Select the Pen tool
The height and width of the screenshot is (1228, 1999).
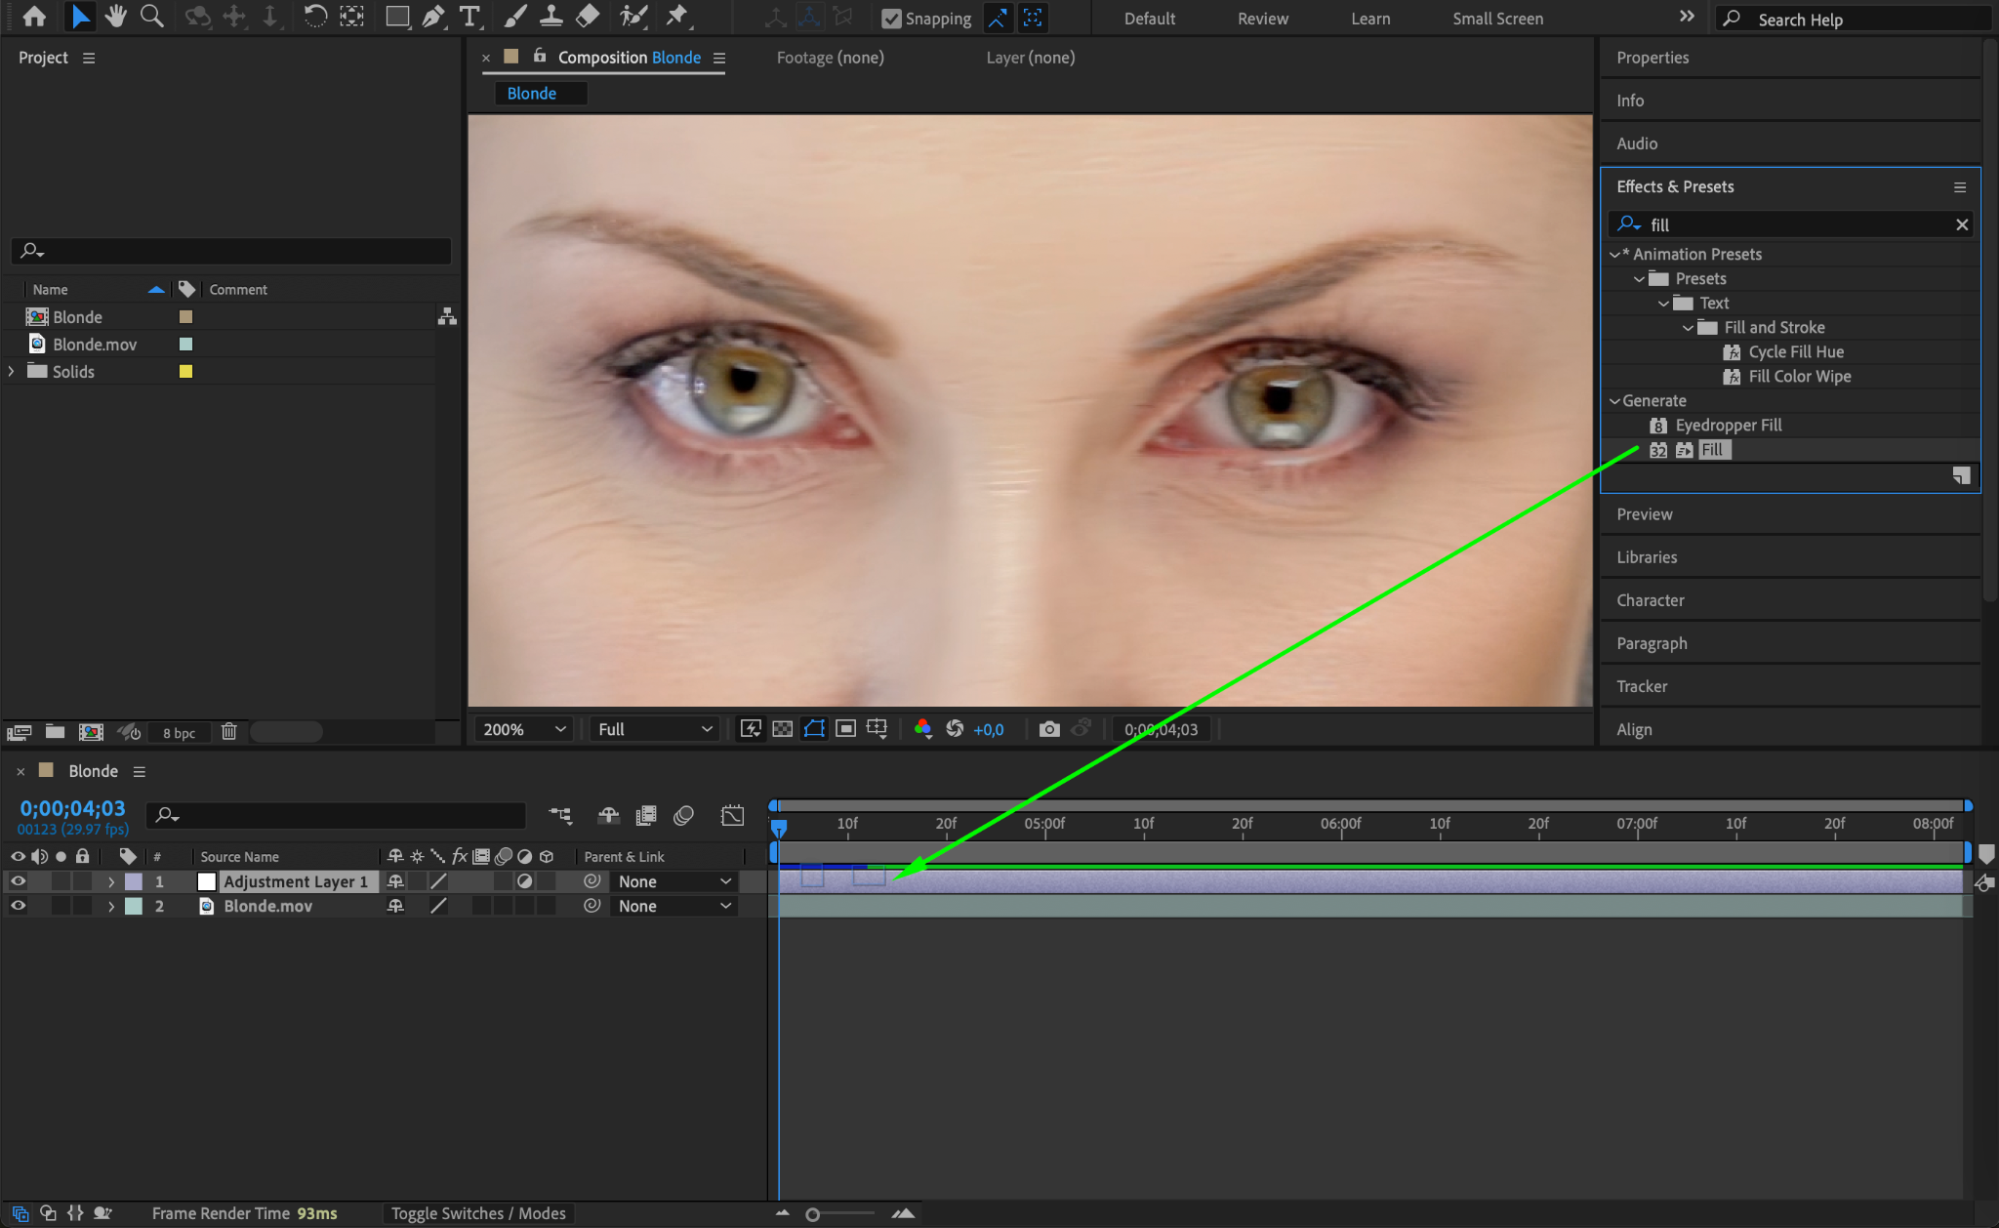click(433, 16)
